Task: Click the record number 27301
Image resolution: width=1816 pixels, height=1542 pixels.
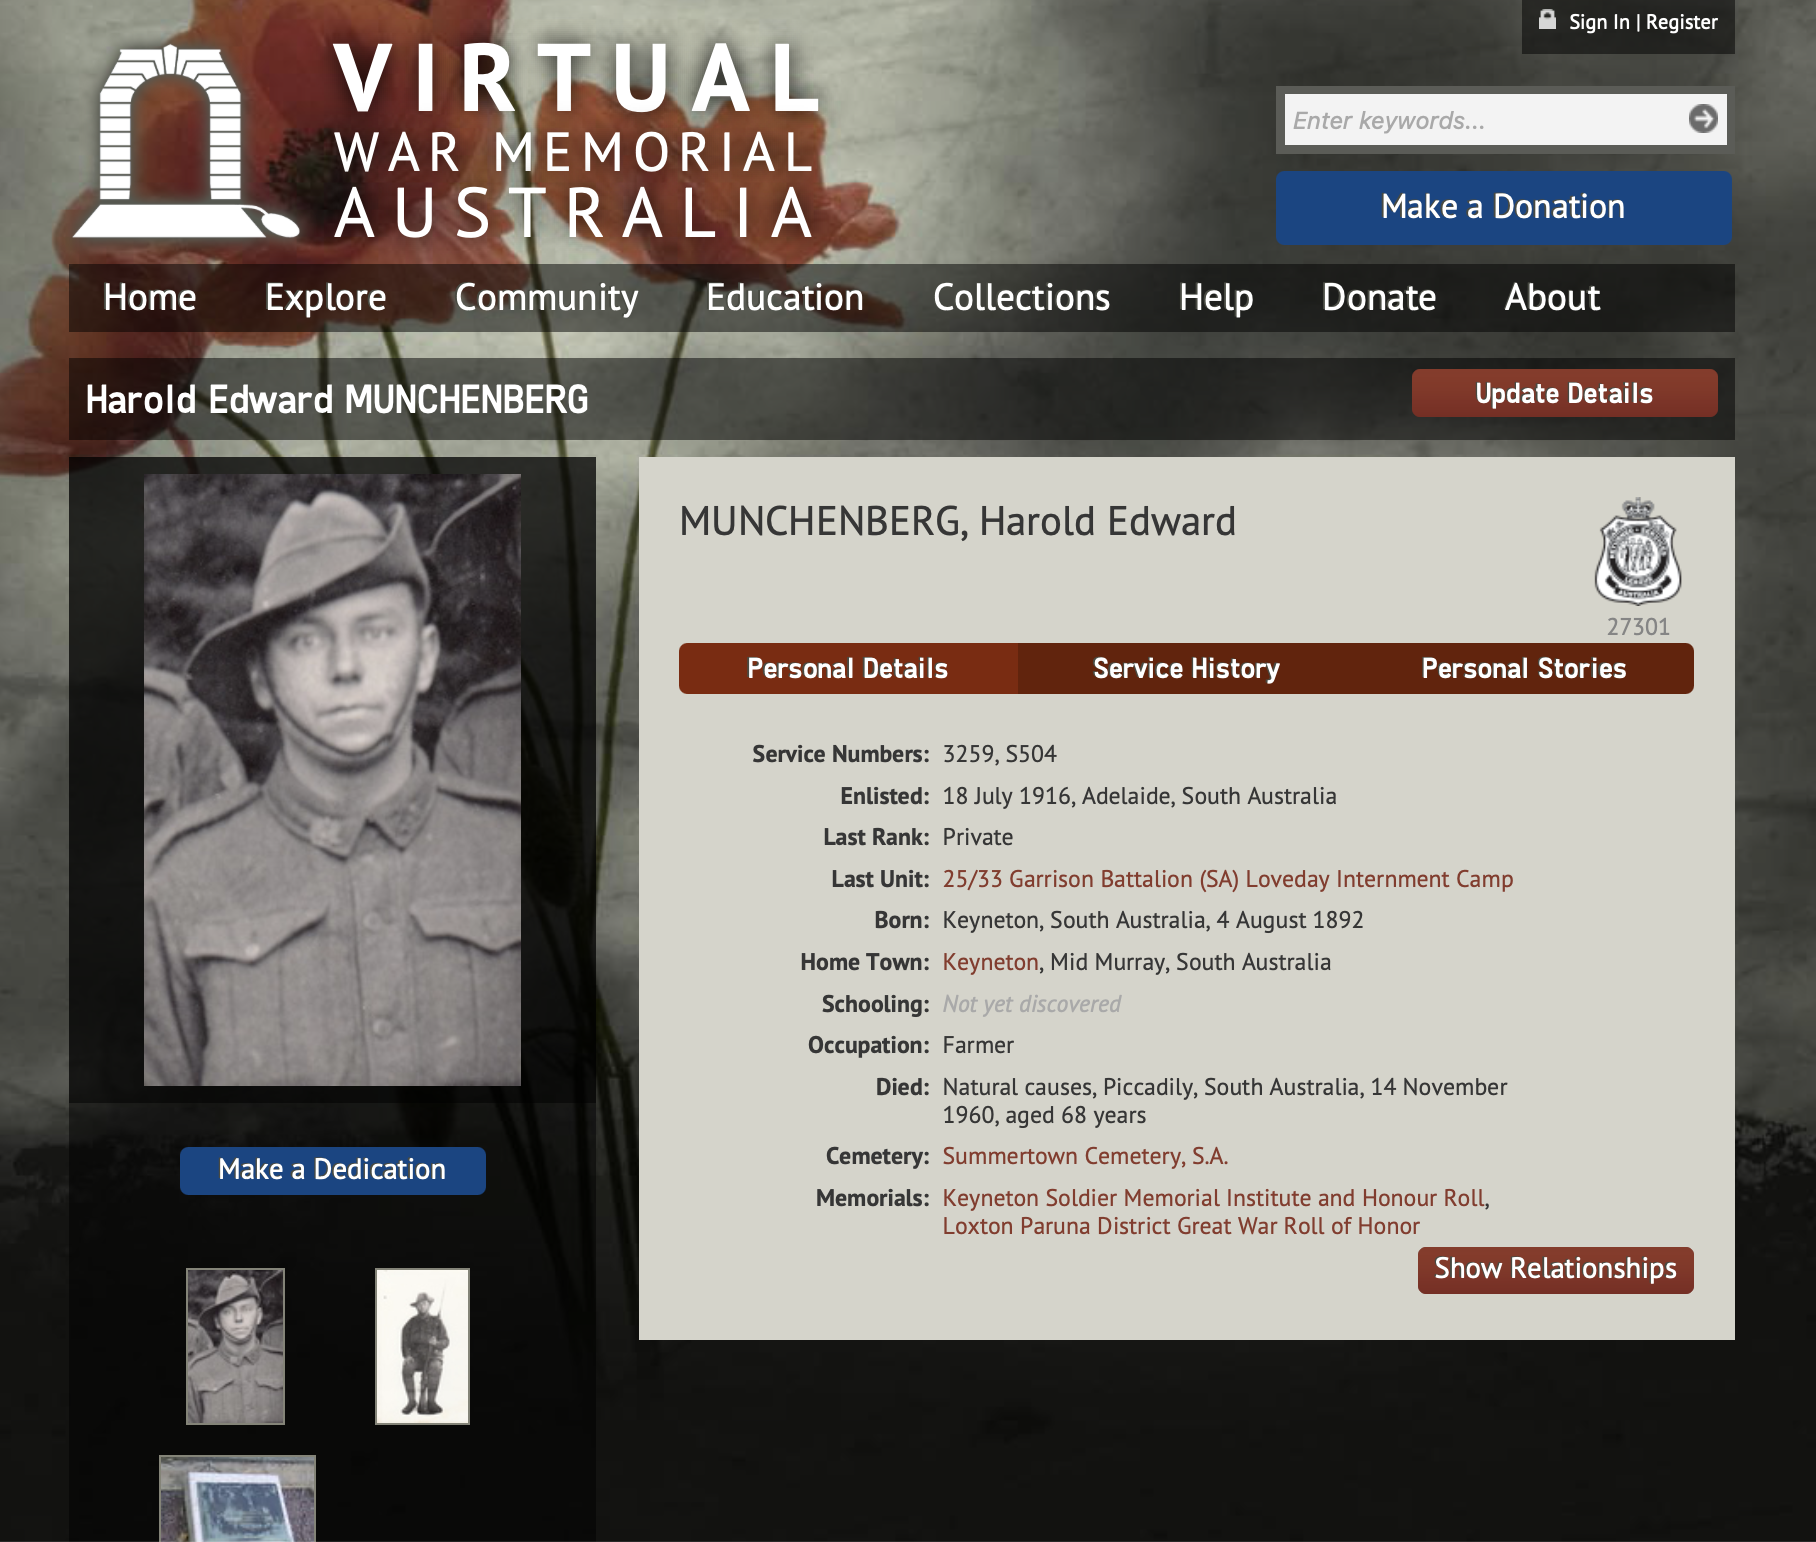Action: pyautogui.click(x=1638, y=627)
